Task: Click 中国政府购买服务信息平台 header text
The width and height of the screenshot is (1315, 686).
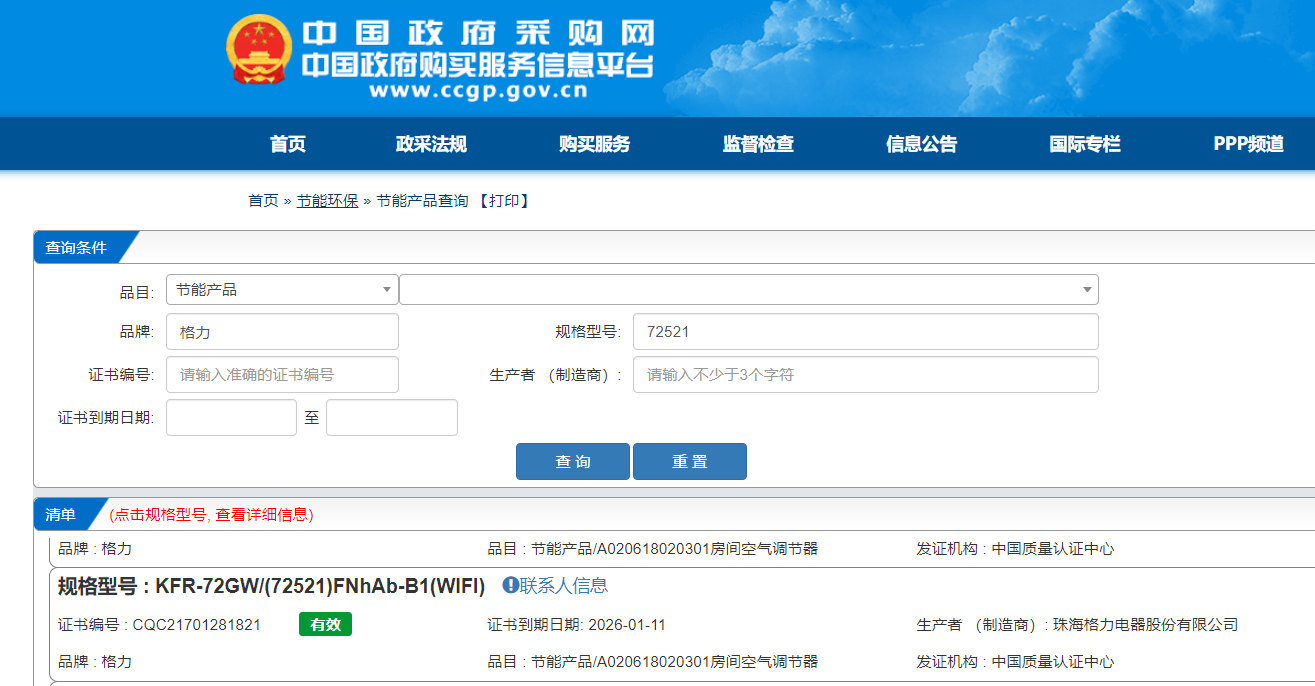Action: coord(478,66)
